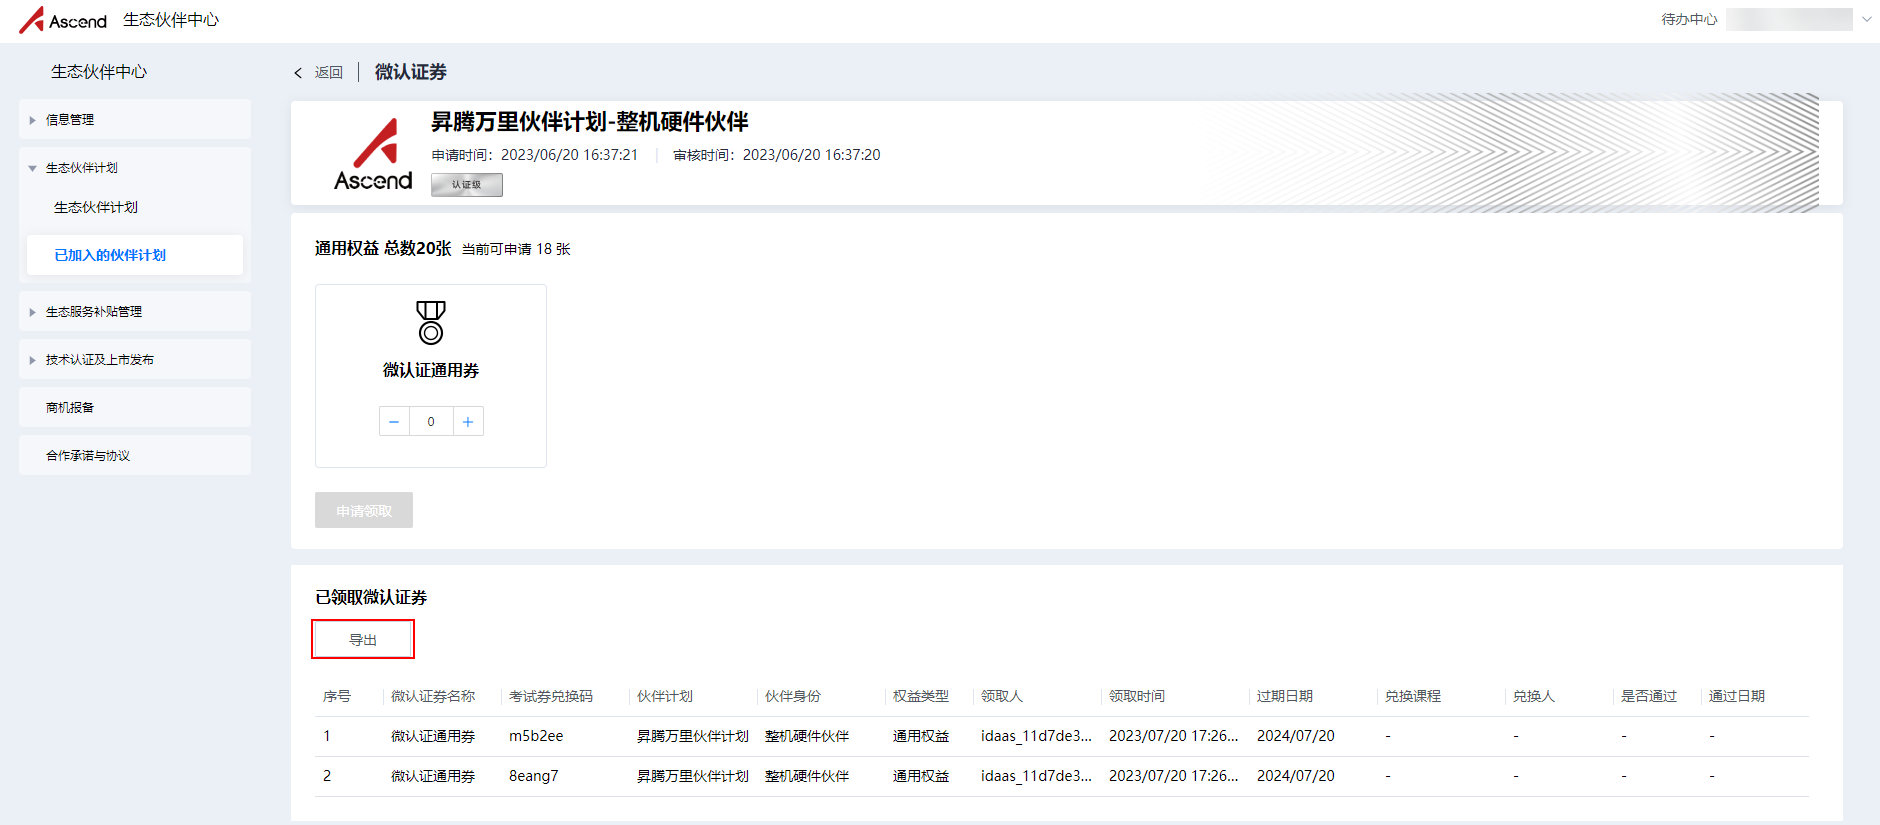
Task: Select 已加入的伙伴计划 in sidebar
Action: coord(135,255)
